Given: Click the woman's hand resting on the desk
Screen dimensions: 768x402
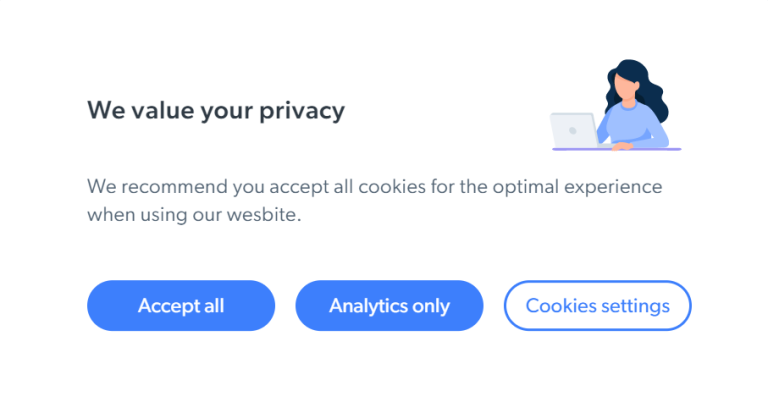Looking at the screenshot, I should point(621,146).
